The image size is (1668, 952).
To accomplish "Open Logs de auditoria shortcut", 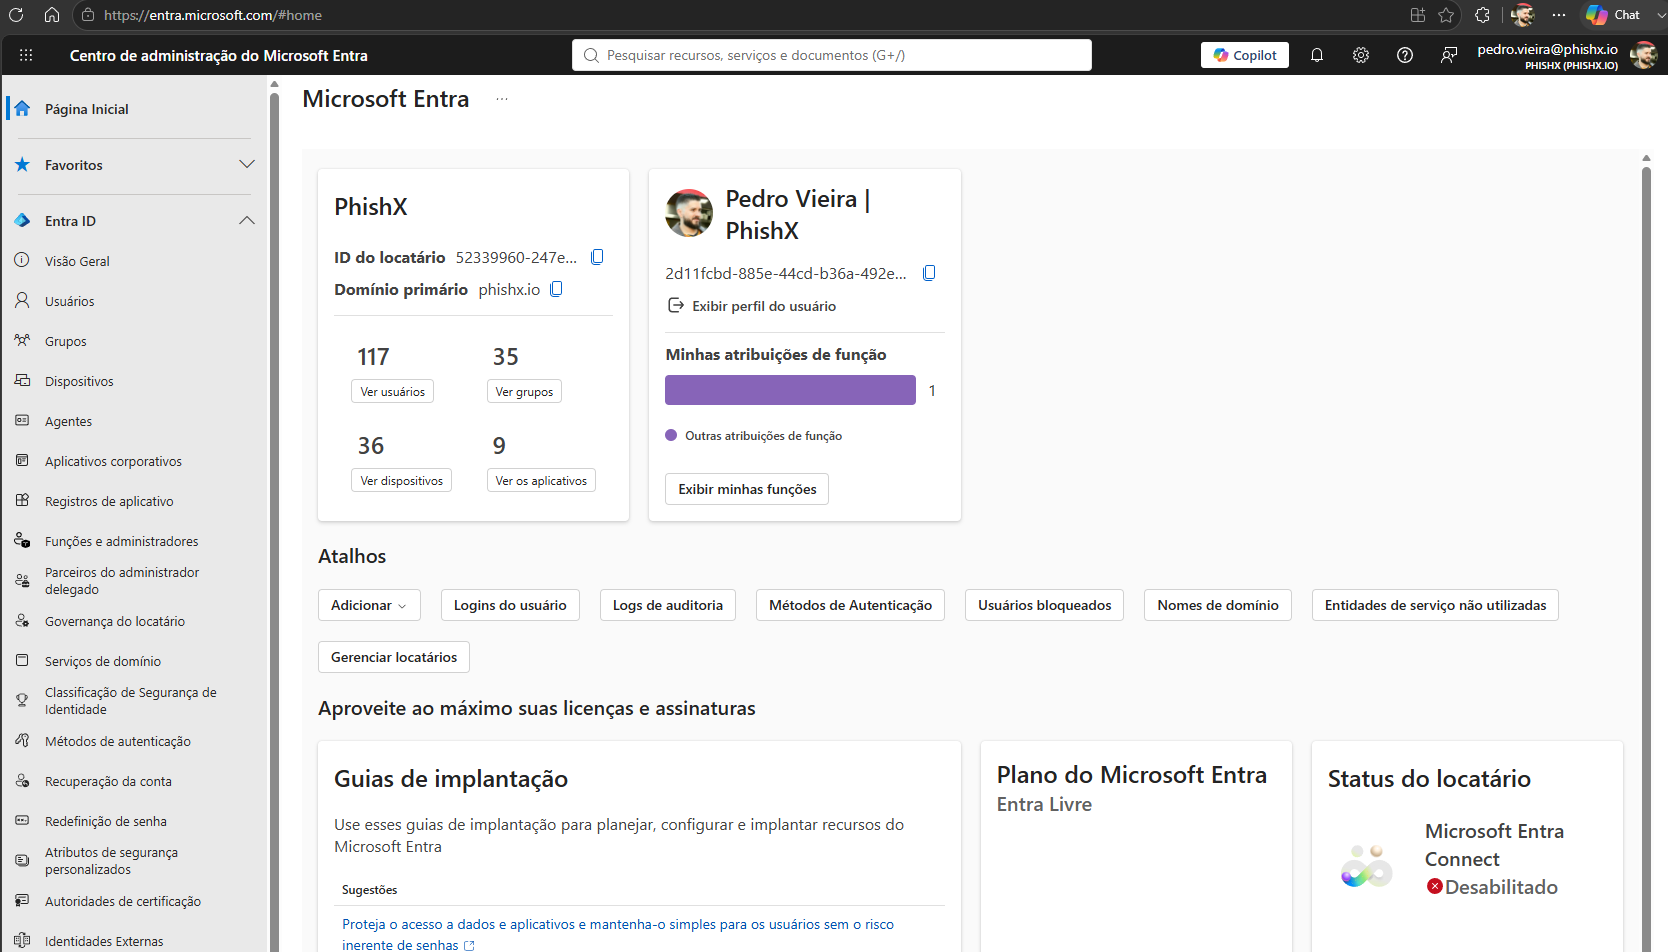I will (668, 605).
